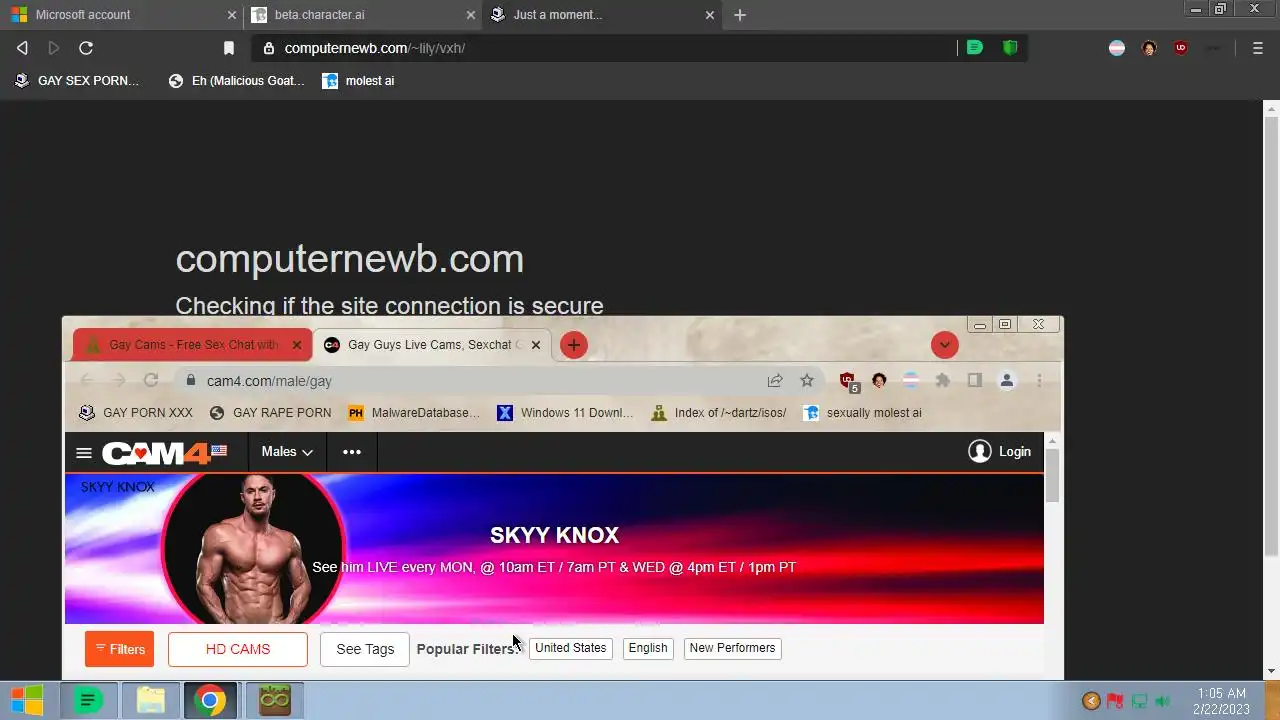This screenshot has height=720, width=1280.
Task: Click the network icon in system tray
Action: (1139, 701)
